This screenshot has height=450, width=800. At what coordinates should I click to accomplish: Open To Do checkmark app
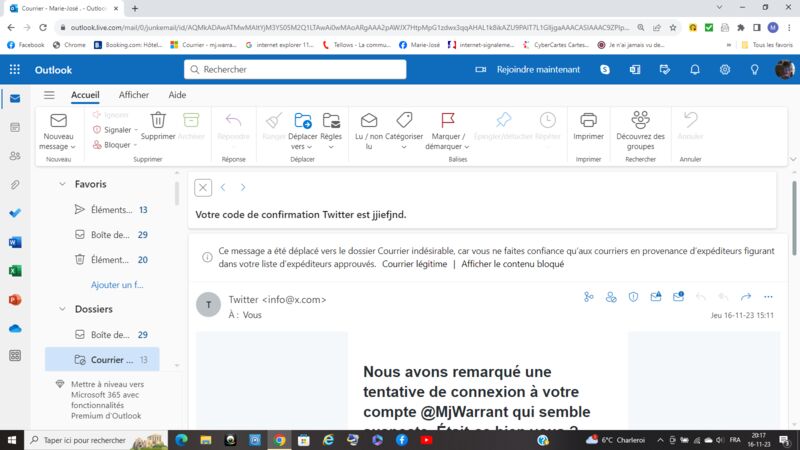(15, 213)
